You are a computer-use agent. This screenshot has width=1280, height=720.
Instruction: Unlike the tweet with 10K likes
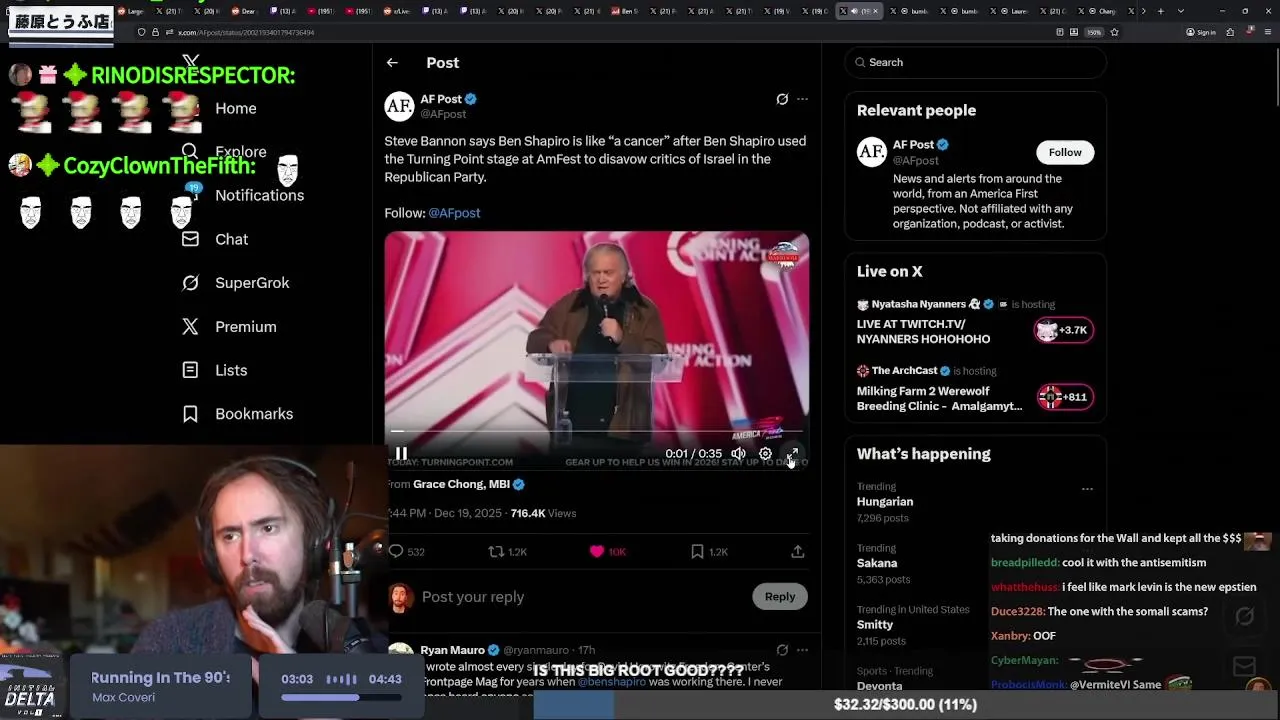(607, 552)
